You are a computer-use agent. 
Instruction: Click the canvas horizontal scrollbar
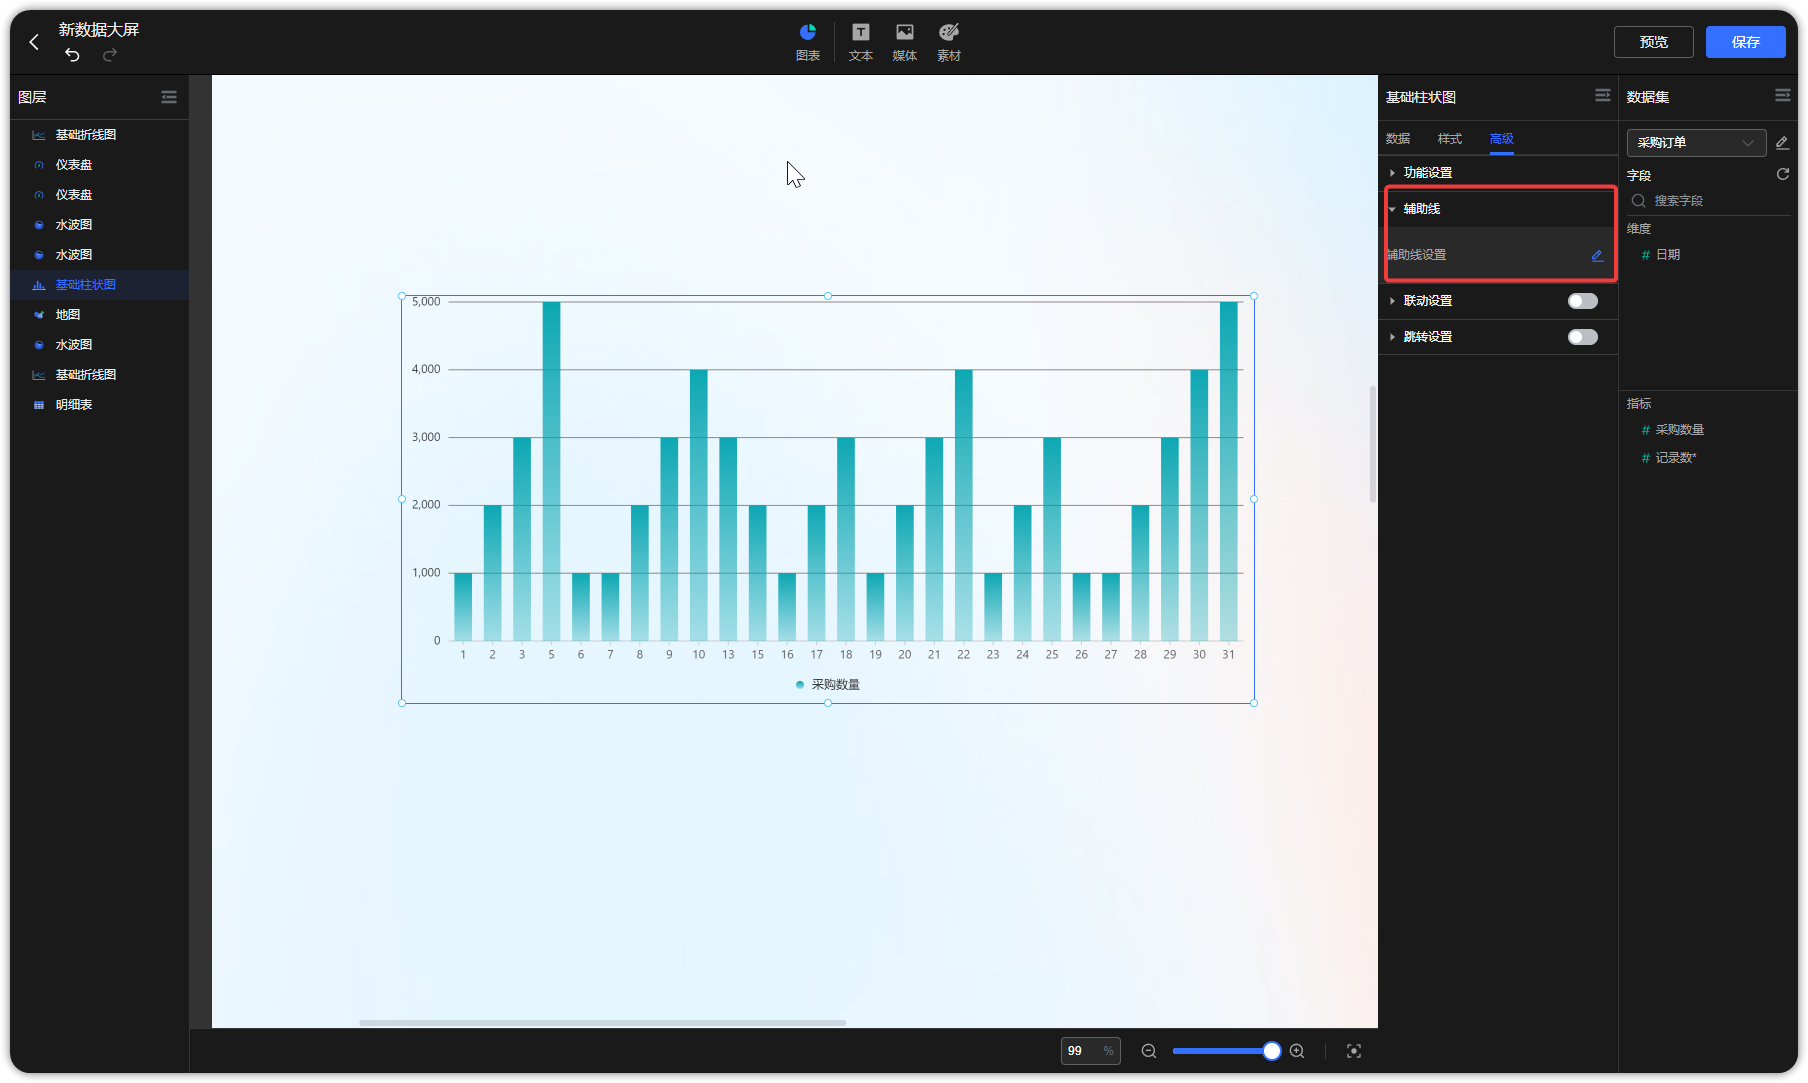[602, 1023]
